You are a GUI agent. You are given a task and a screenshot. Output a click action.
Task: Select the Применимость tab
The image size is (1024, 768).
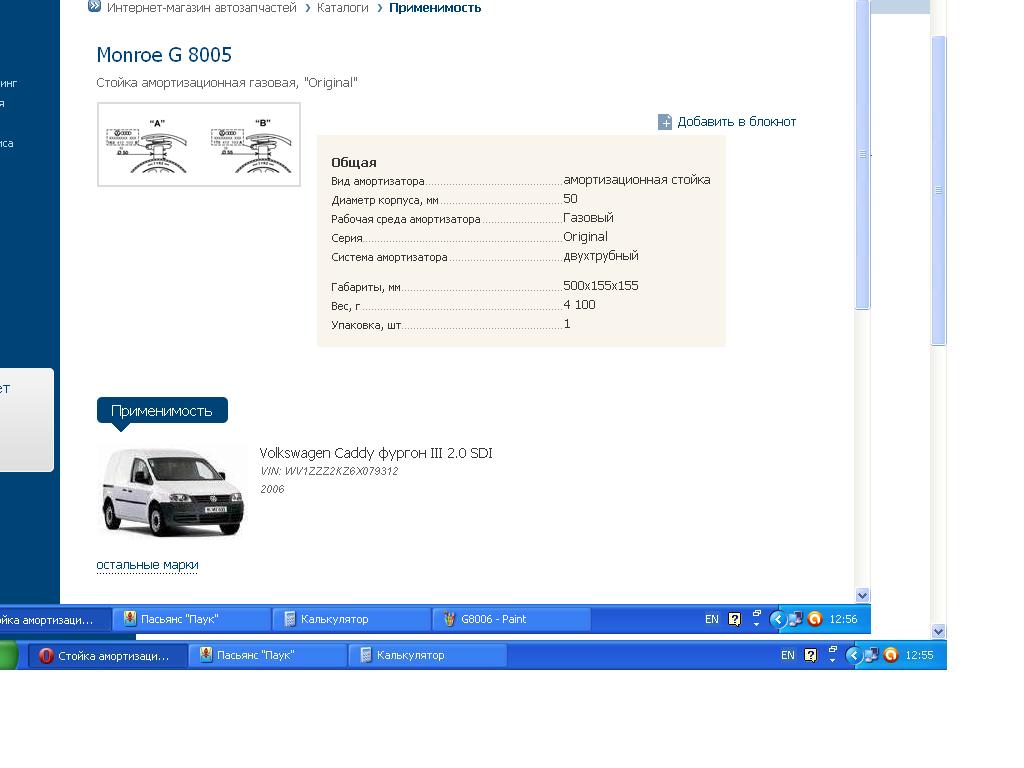click(162, 411)
